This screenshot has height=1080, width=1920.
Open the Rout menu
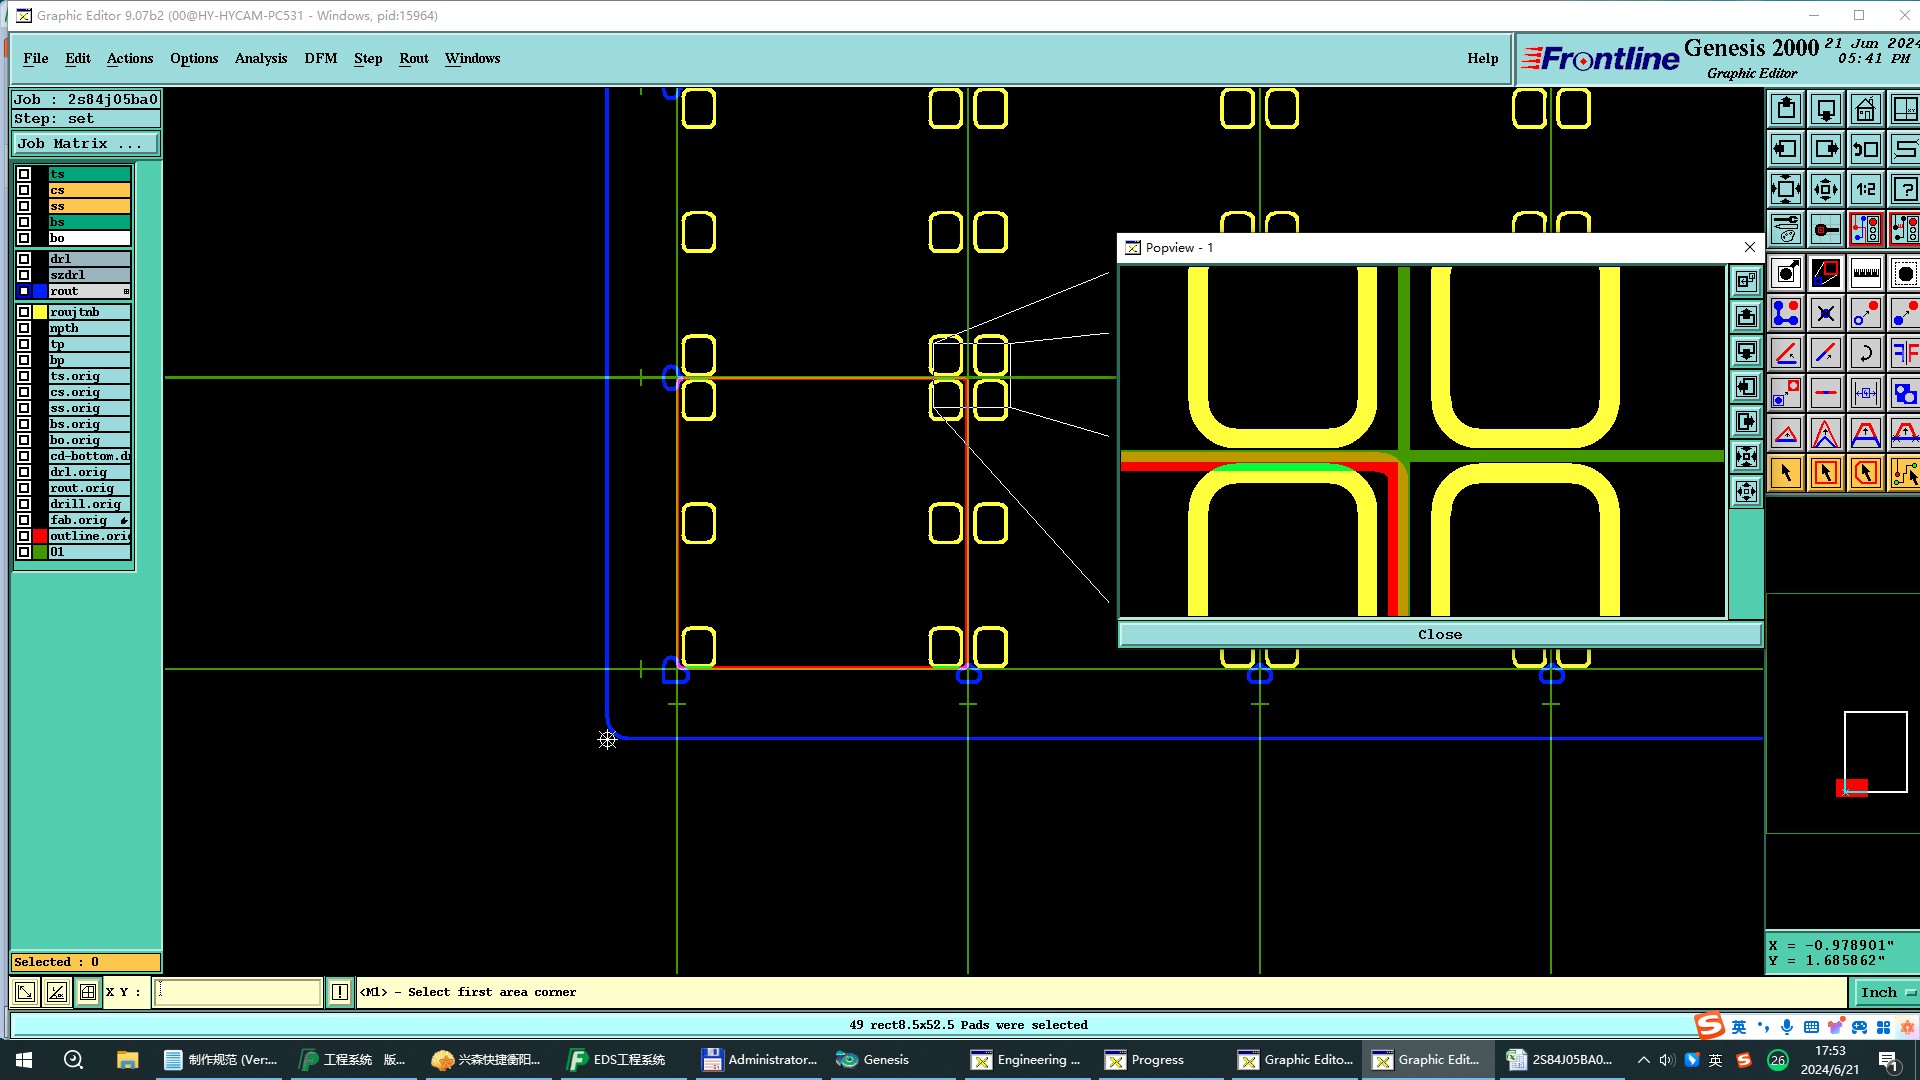(413, 58)
